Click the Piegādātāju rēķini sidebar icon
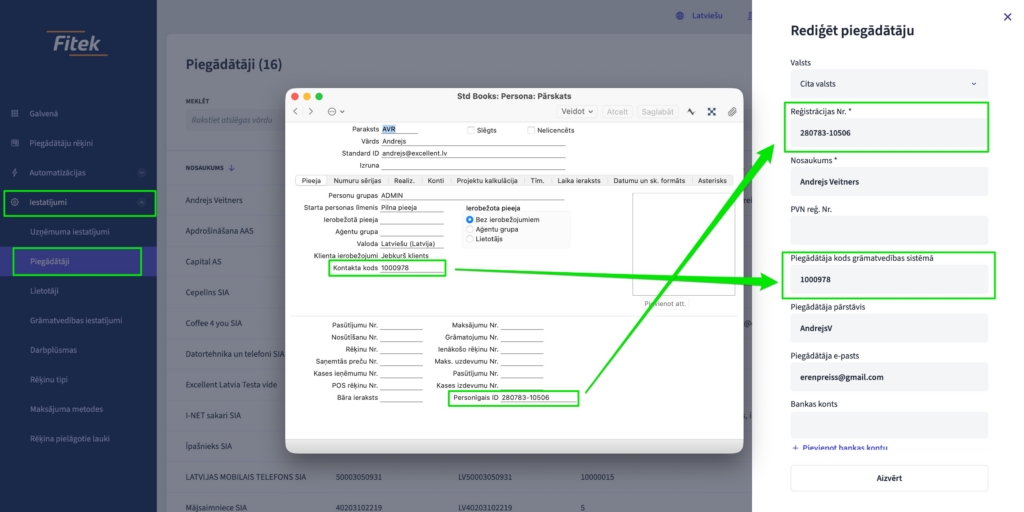This screenshot has height=512, width=1024. coord(14,143)
